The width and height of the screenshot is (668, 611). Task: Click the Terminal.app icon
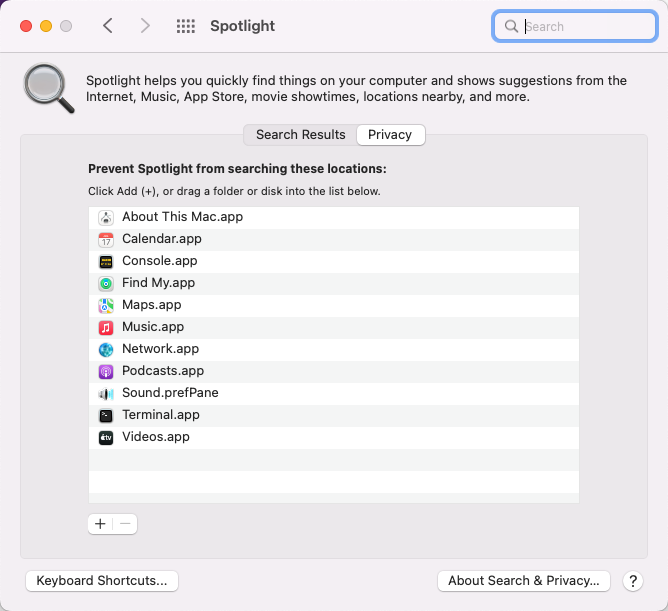tap(106, 415)
